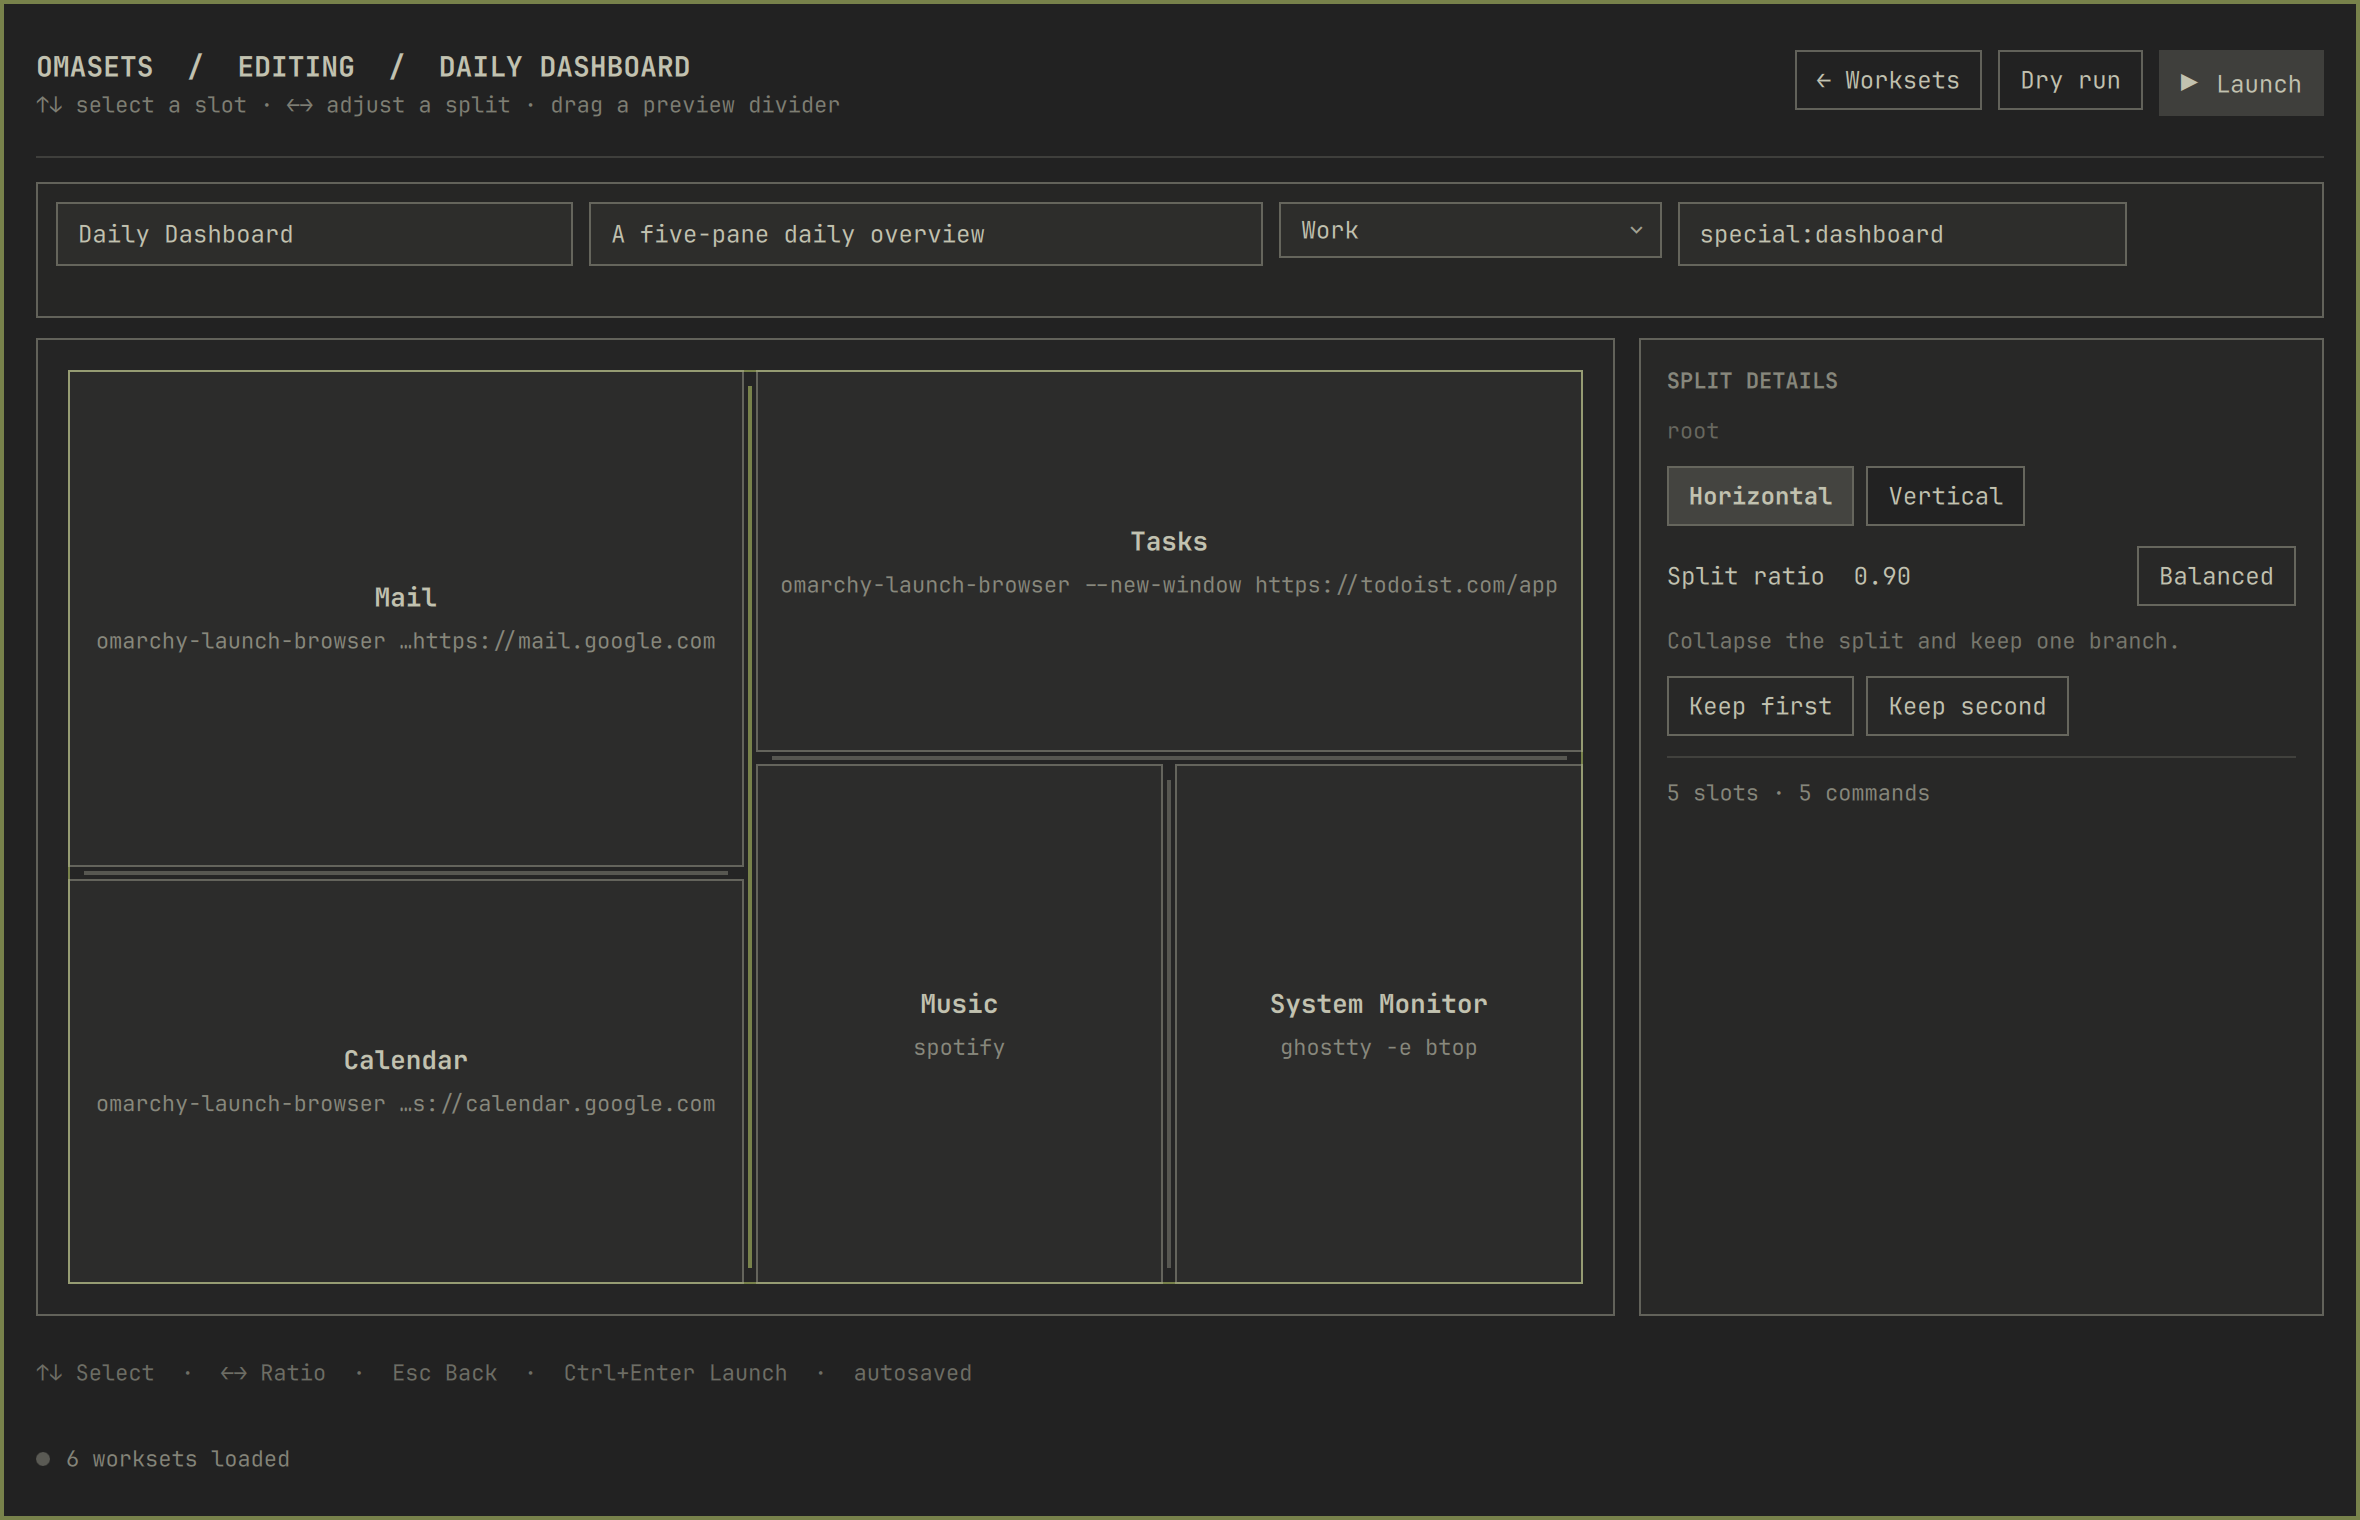2360x1520 pixels.
Task: Select the Tasks slot
Action: (x=1168, y=561)
